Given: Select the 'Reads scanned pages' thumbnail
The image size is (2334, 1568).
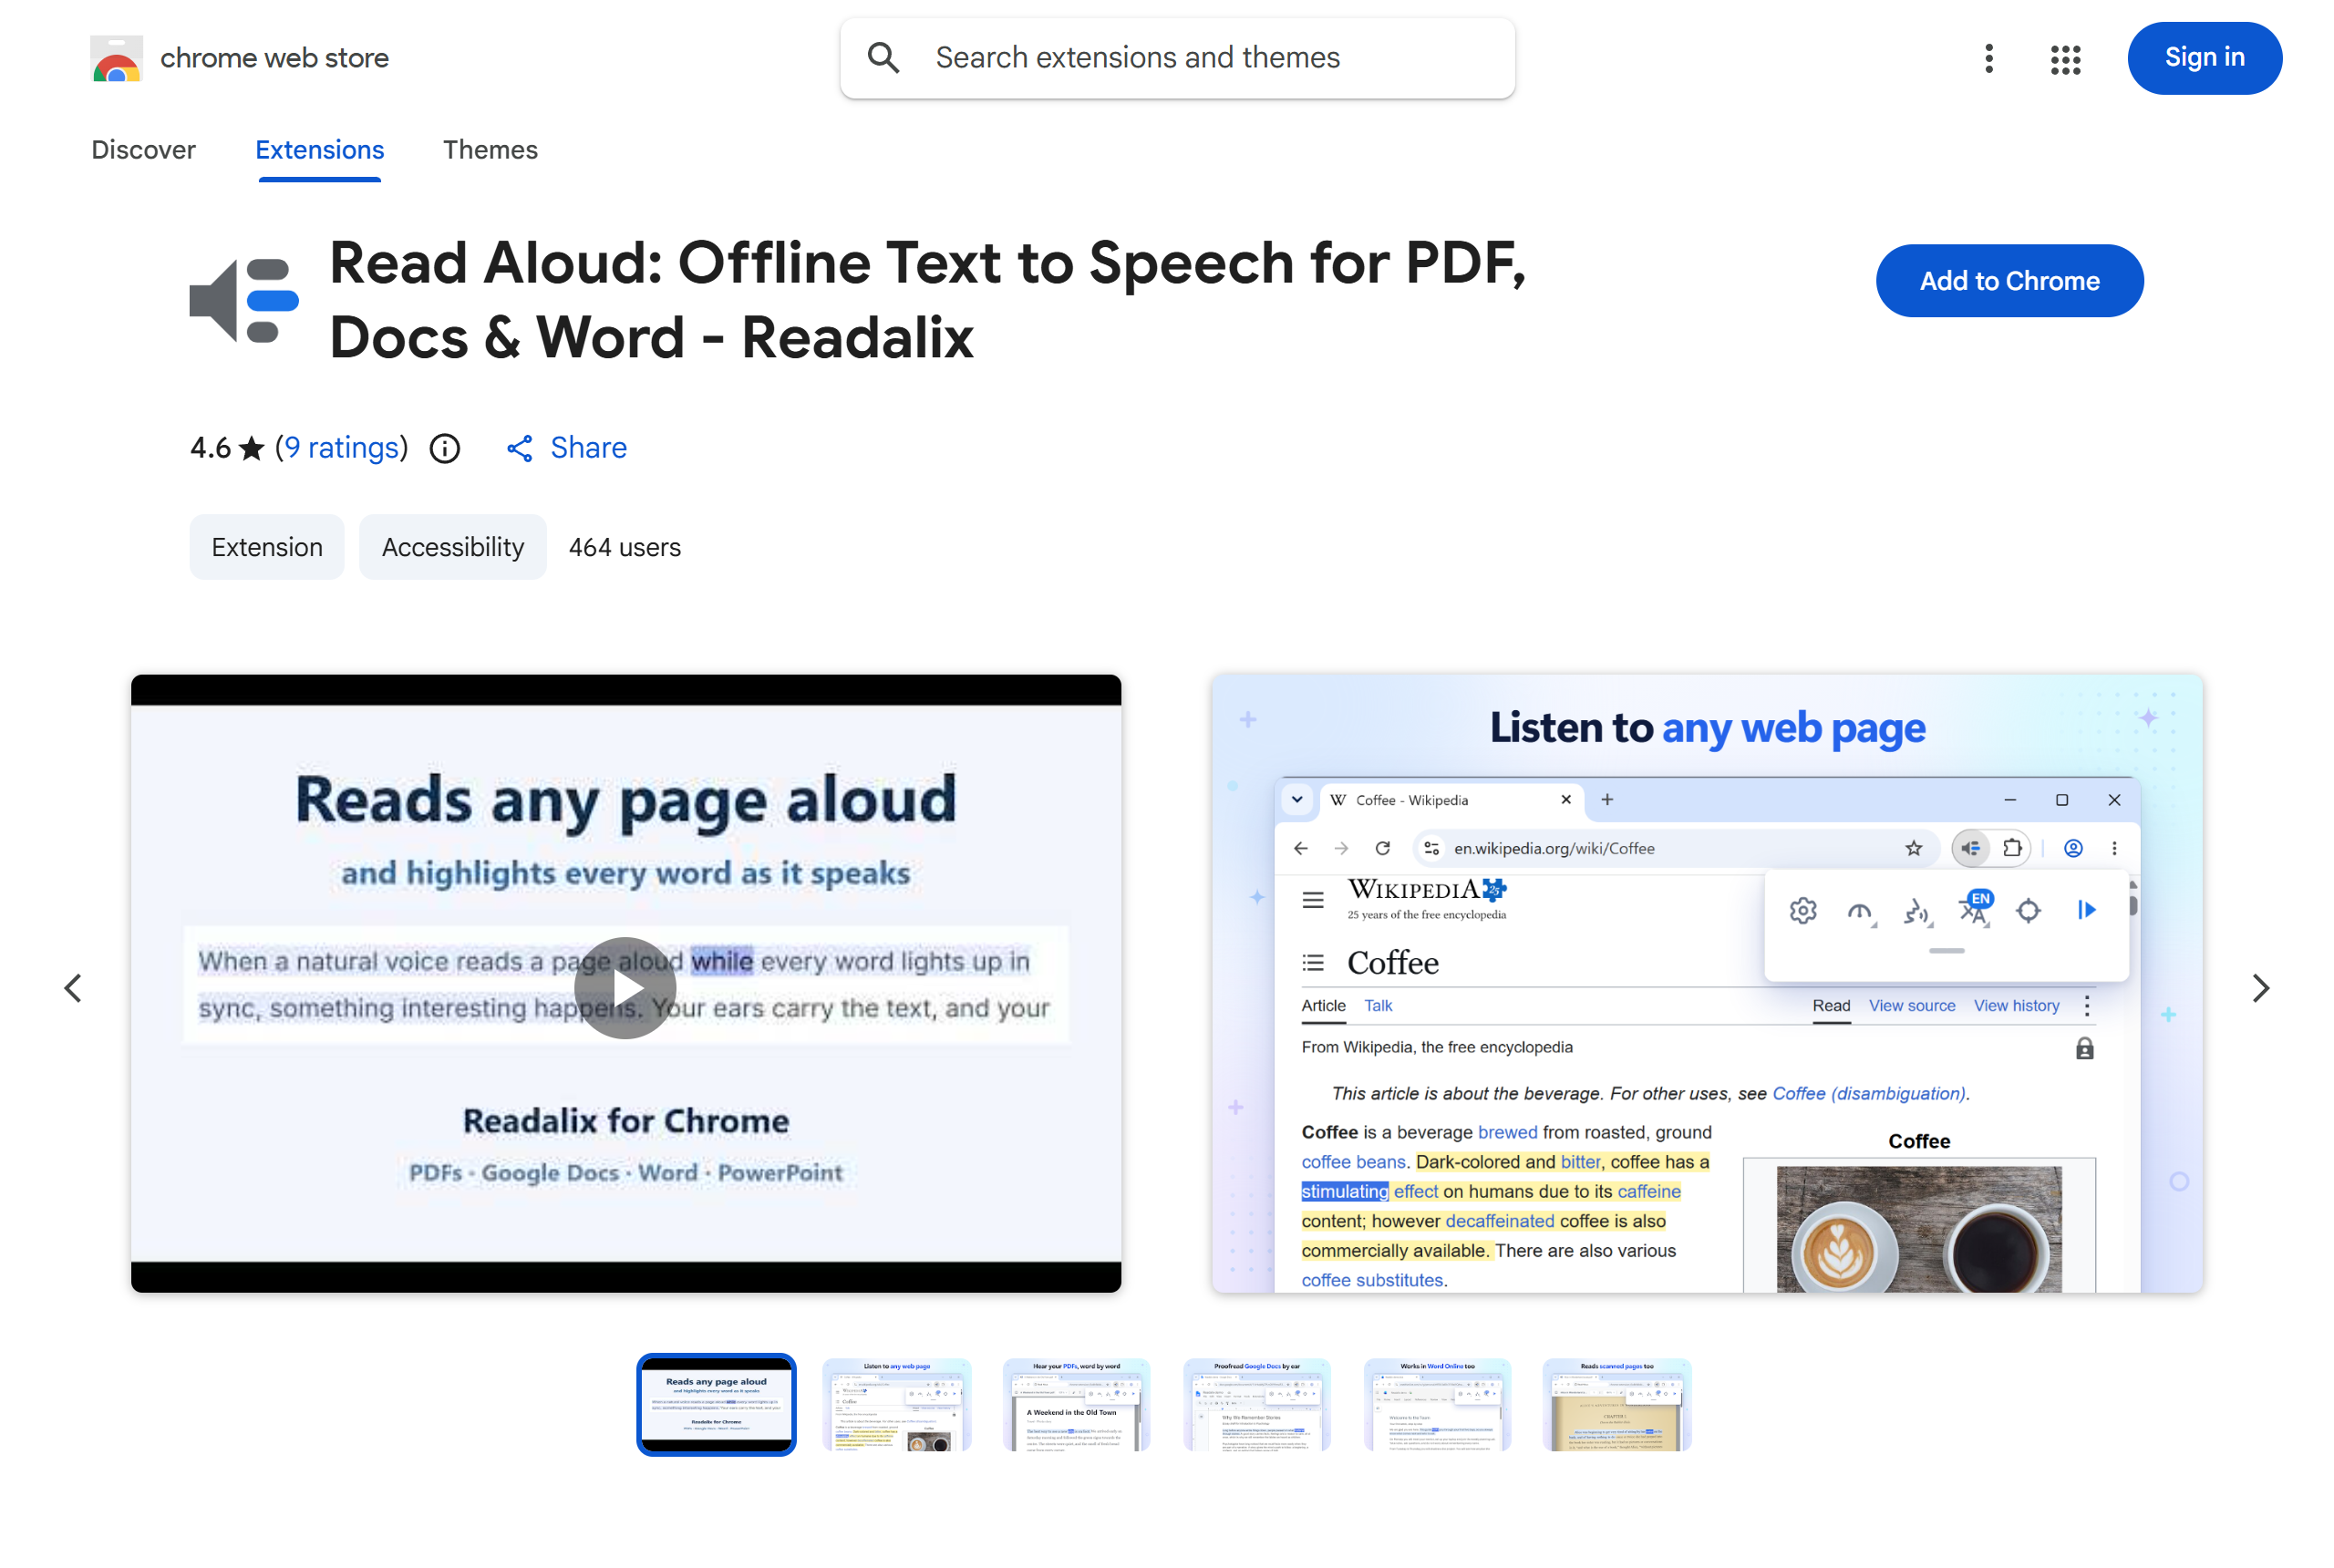Looking at the screenshot, I should [x=1617, y=1404].
